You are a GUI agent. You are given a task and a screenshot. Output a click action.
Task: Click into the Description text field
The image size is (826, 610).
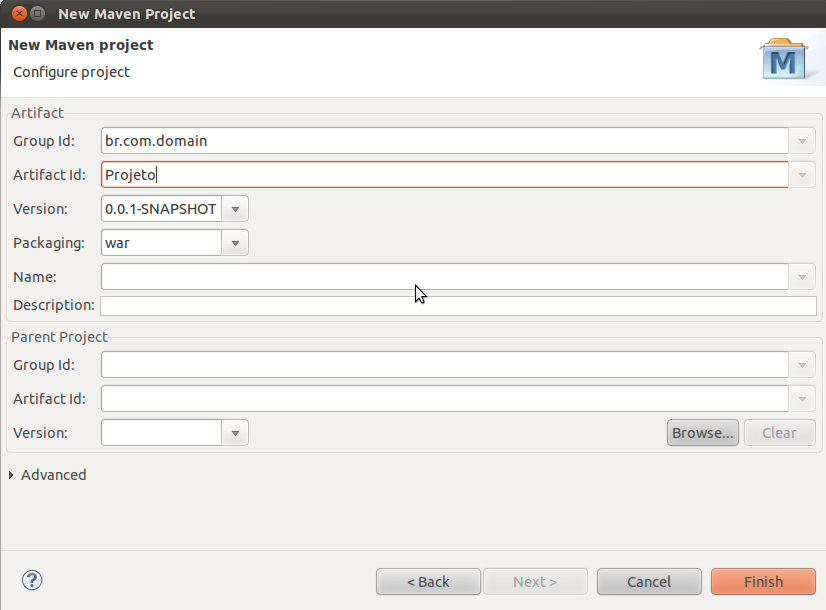(458, 306)
